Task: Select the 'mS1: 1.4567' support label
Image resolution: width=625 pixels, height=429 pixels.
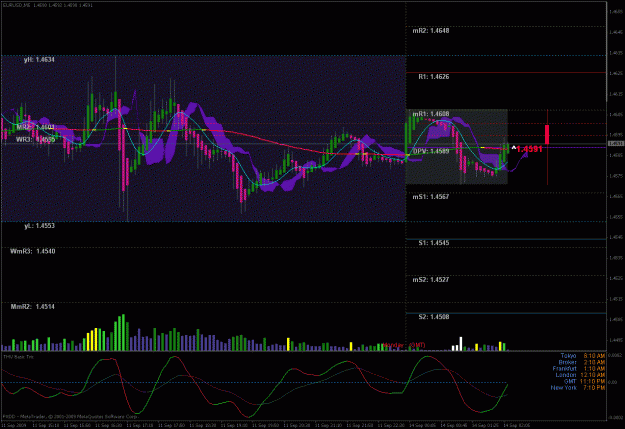Action: 431,197
